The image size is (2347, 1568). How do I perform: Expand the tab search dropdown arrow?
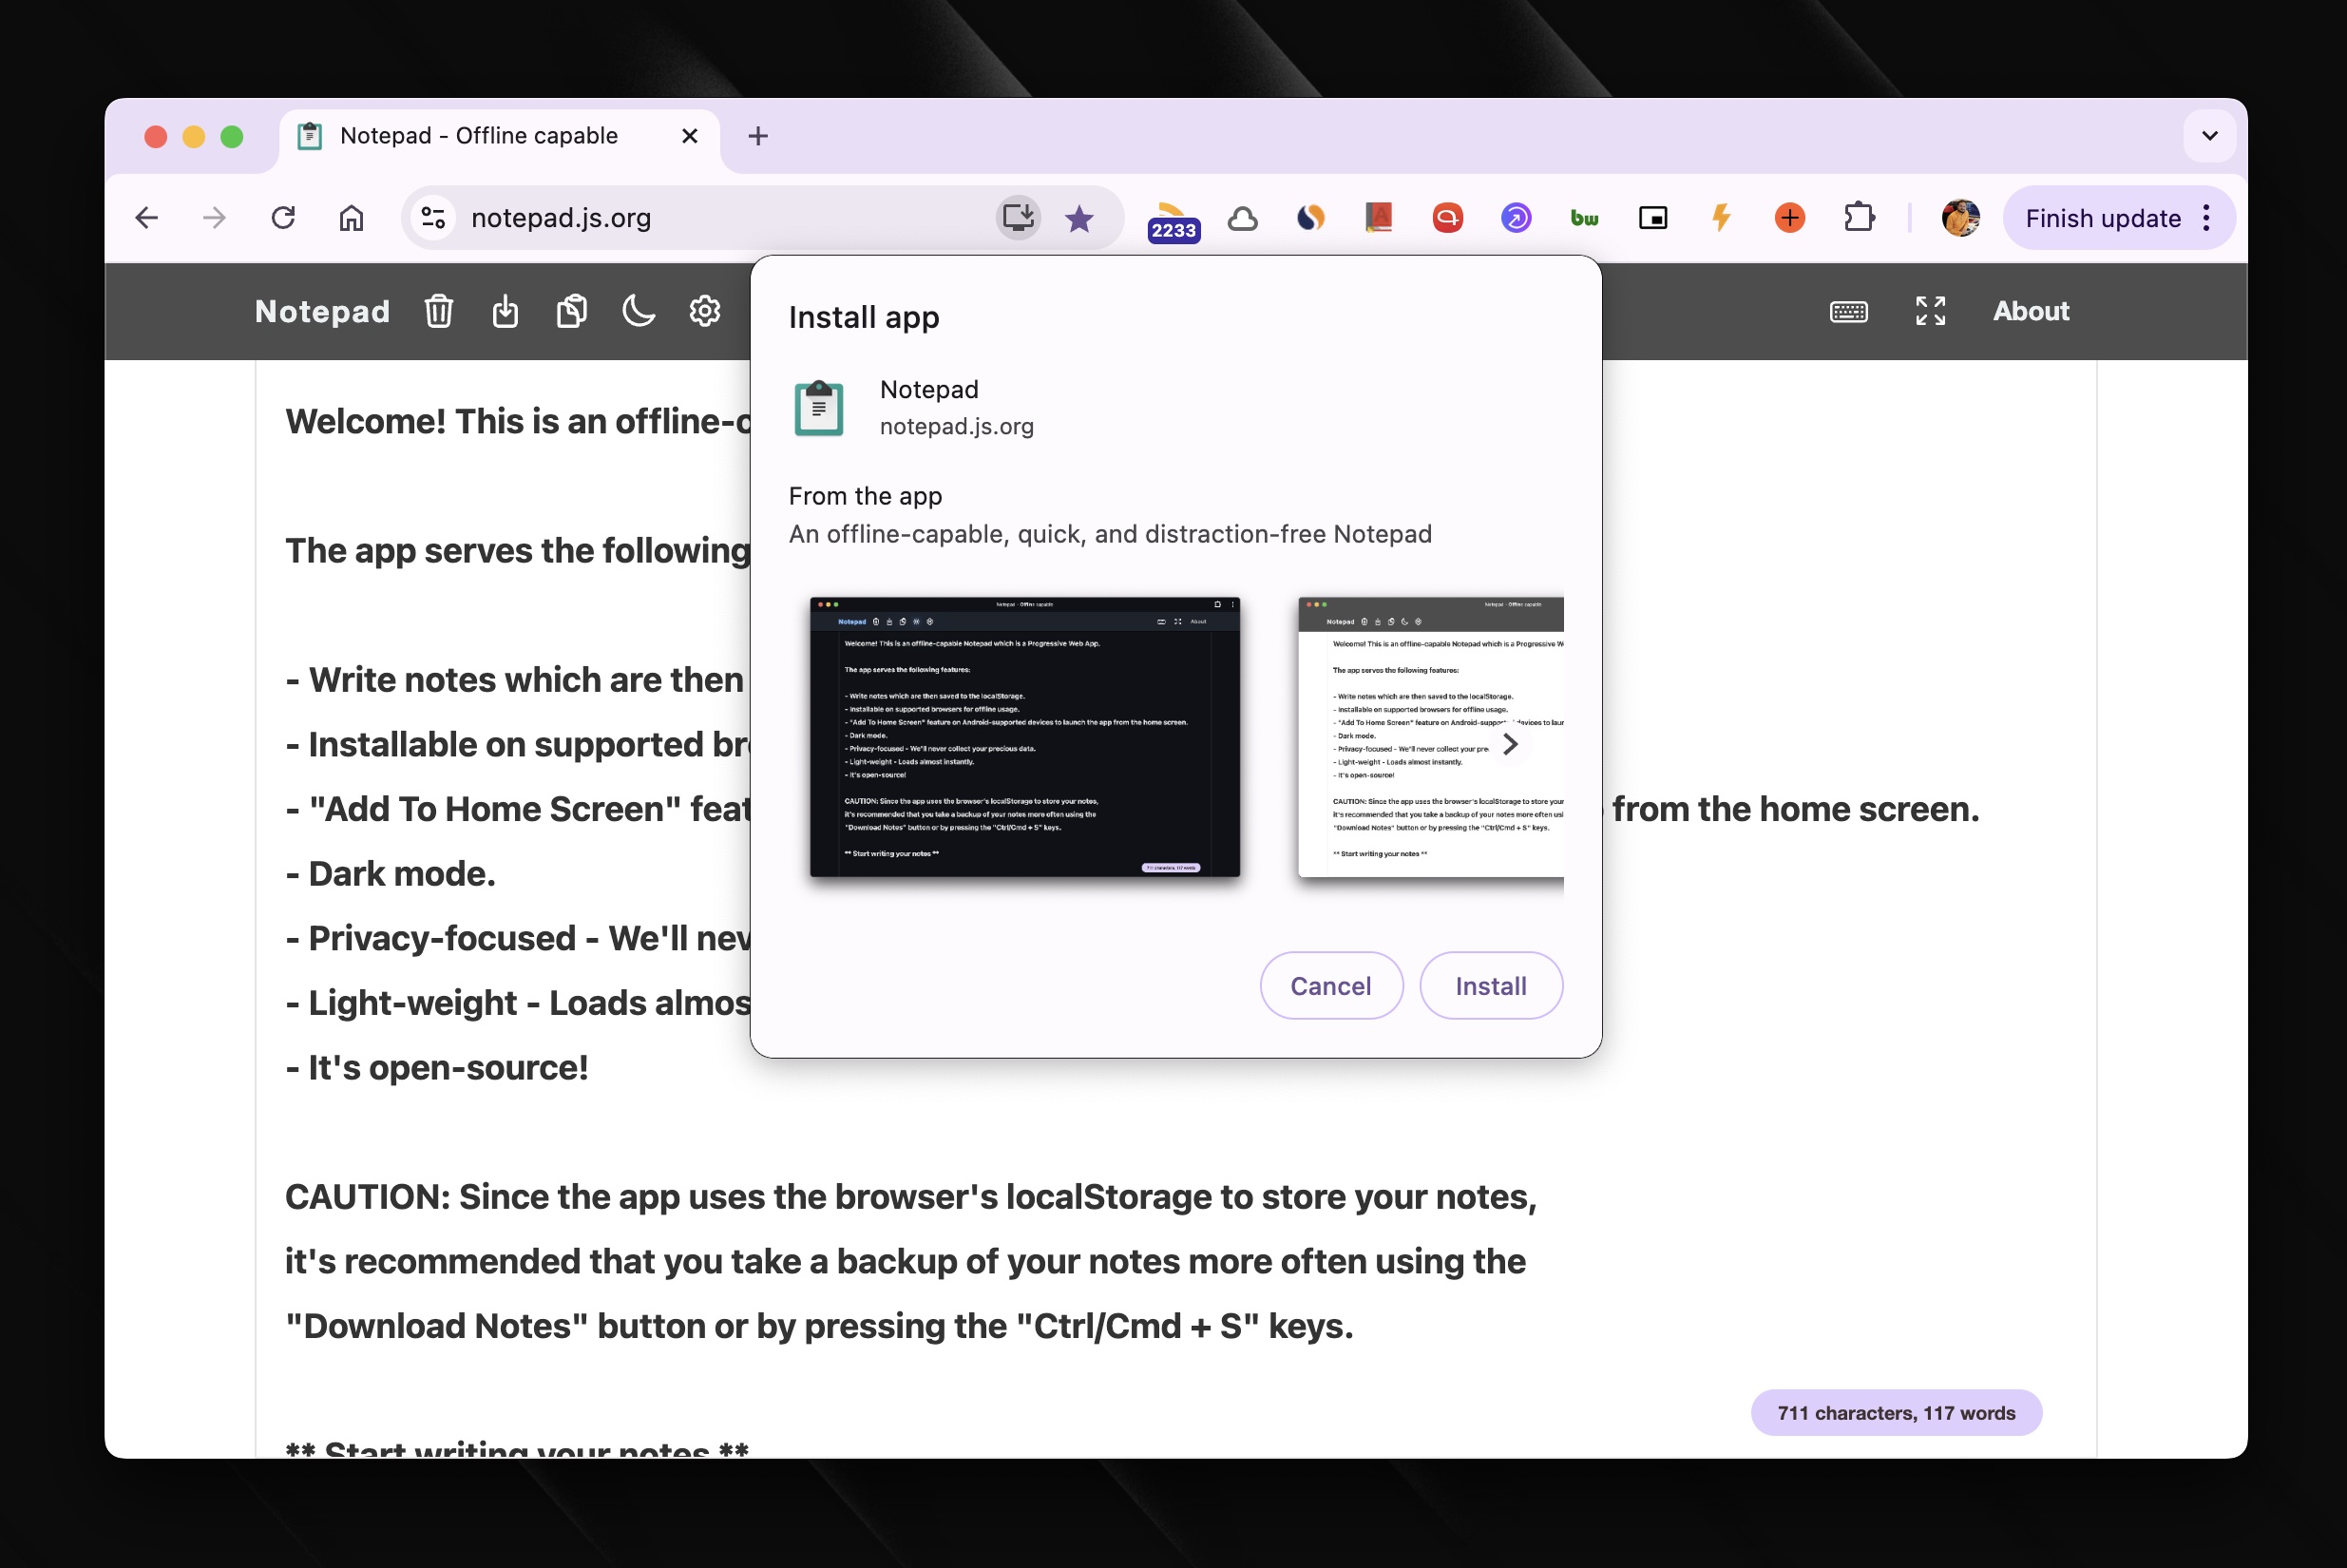tap(2210, 136)
